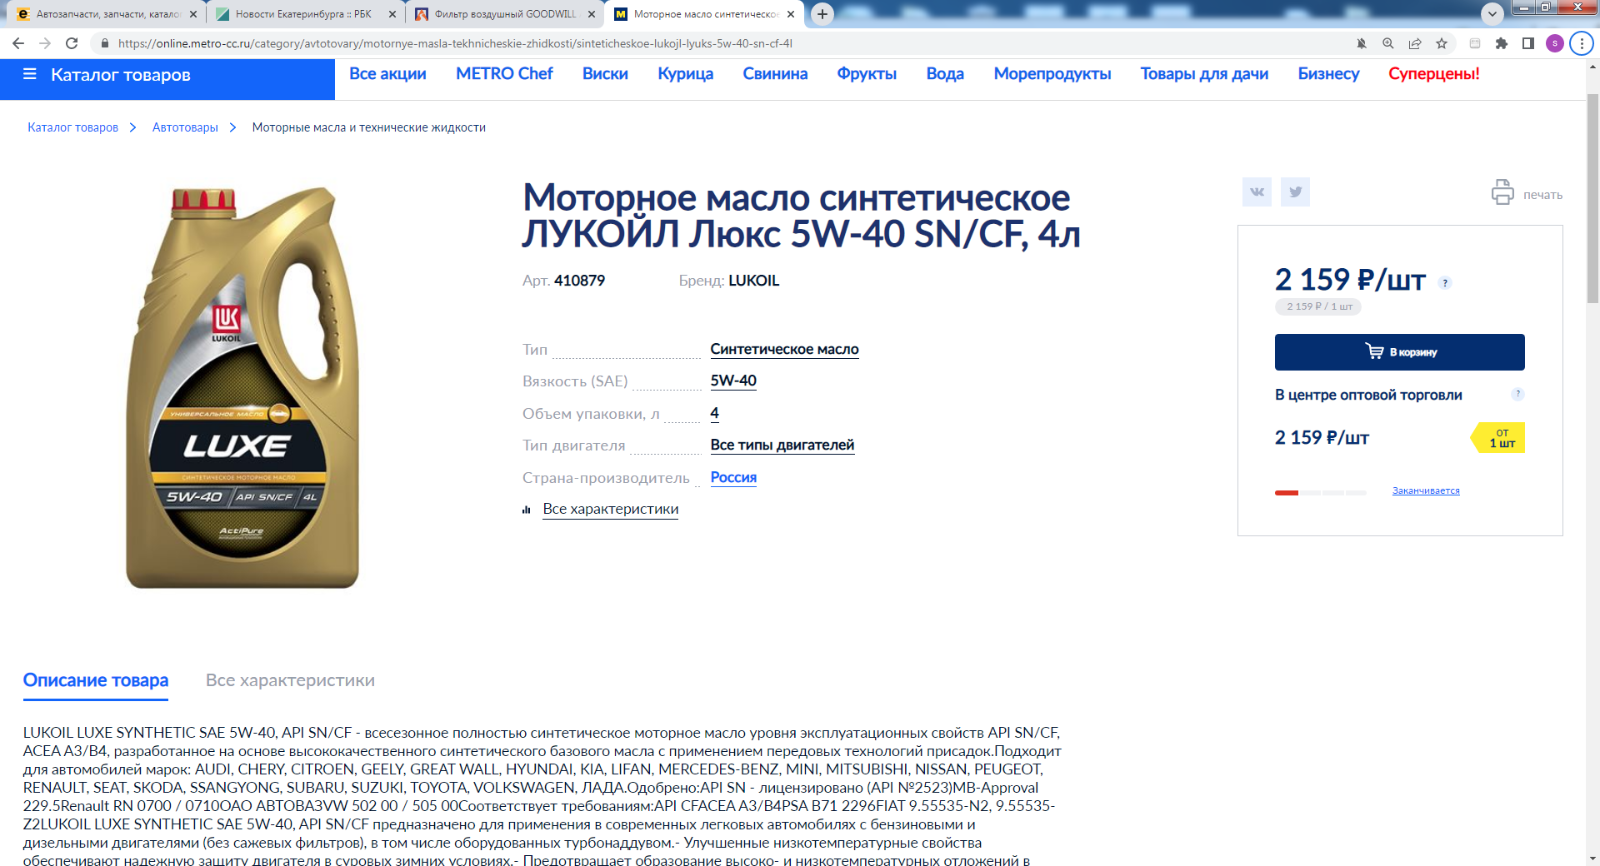
Task: Click Россия country link
Action: [733, 477]
